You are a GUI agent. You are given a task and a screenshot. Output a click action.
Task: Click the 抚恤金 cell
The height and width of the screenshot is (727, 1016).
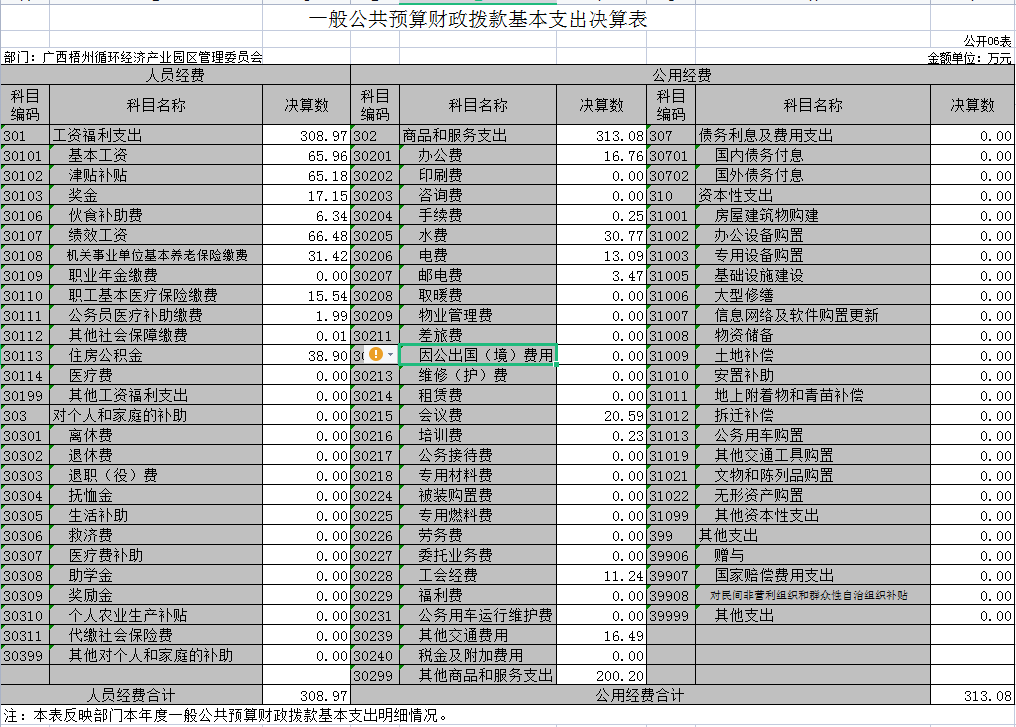coord(156,496)
